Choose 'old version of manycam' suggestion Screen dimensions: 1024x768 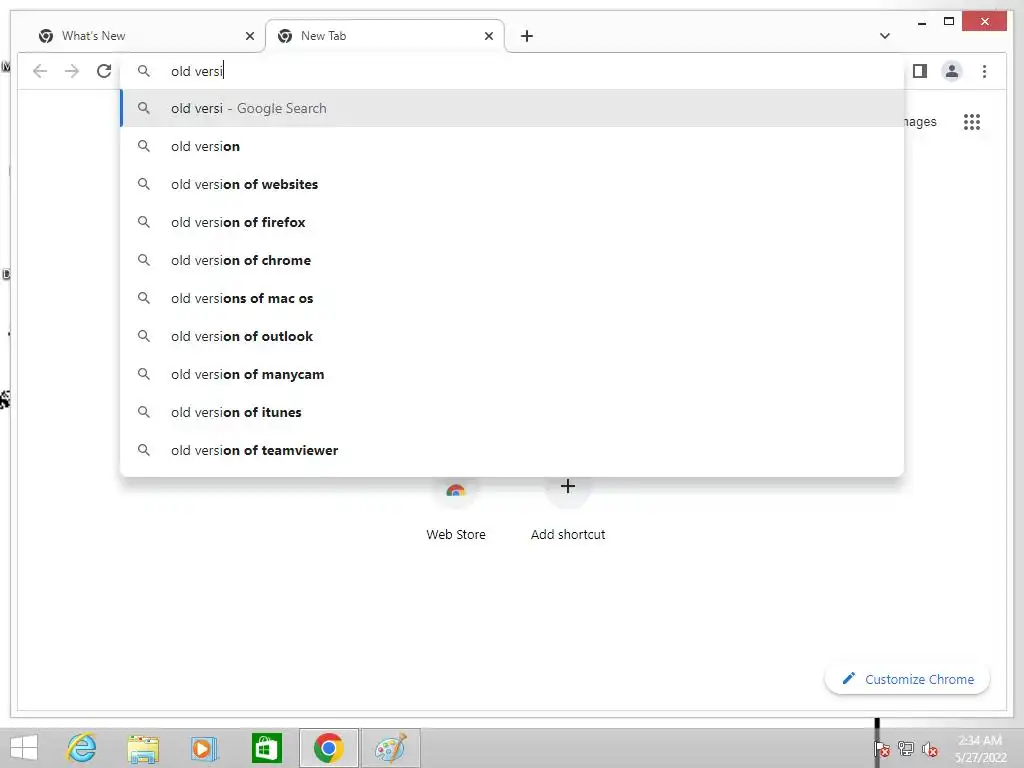click(x=513, y=374)
